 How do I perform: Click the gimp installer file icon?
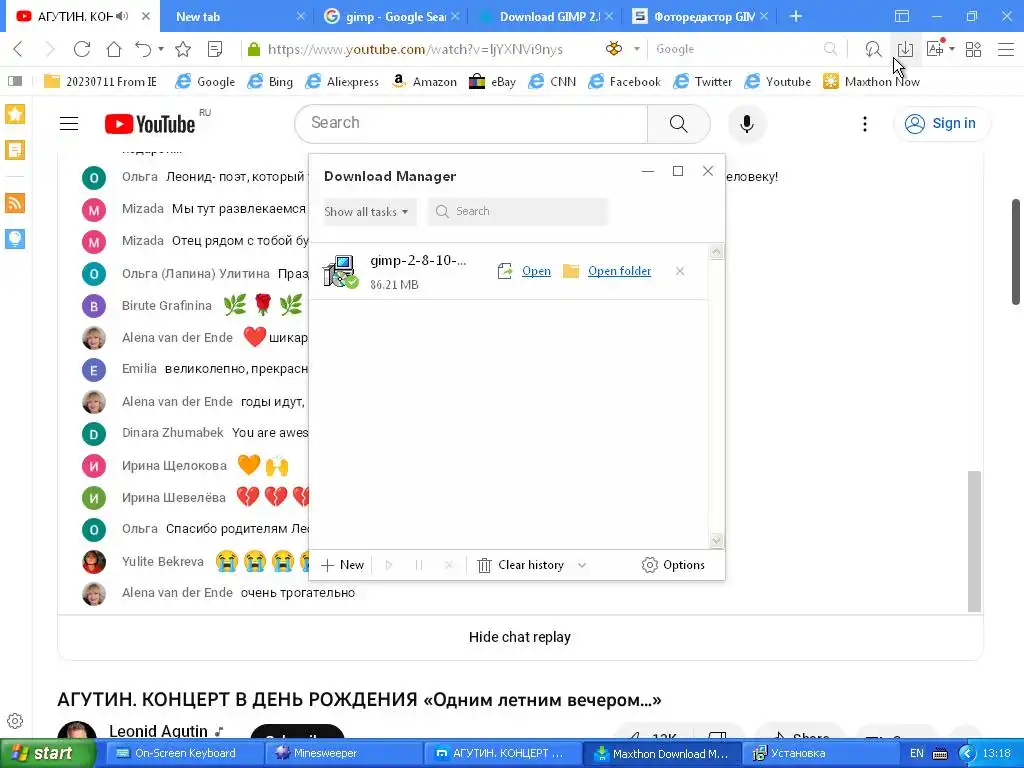(x=340, y=271)
